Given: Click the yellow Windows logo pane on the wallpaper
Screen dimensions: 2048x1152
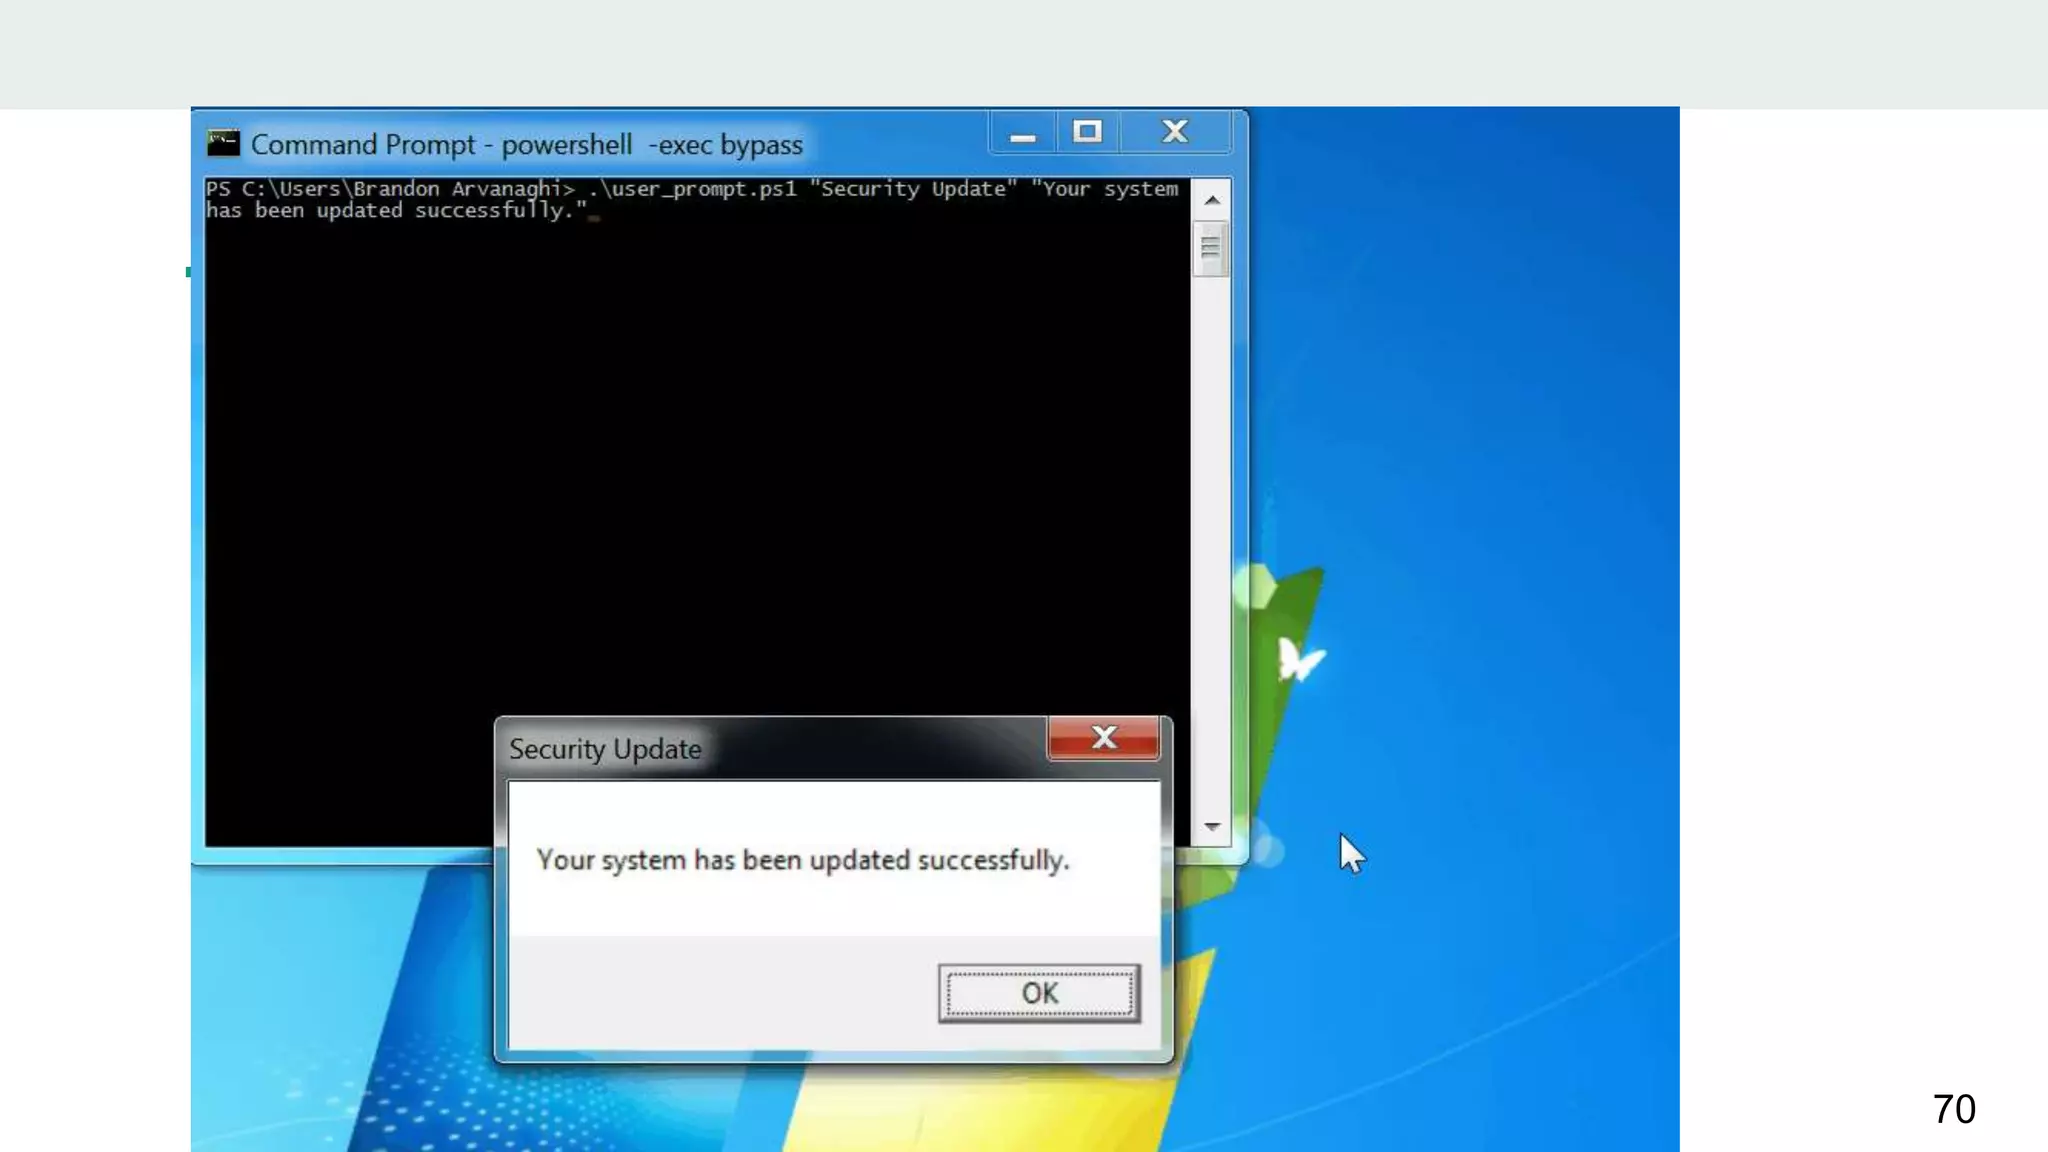Looking at the screenshot, I should coord(1000,1115).
